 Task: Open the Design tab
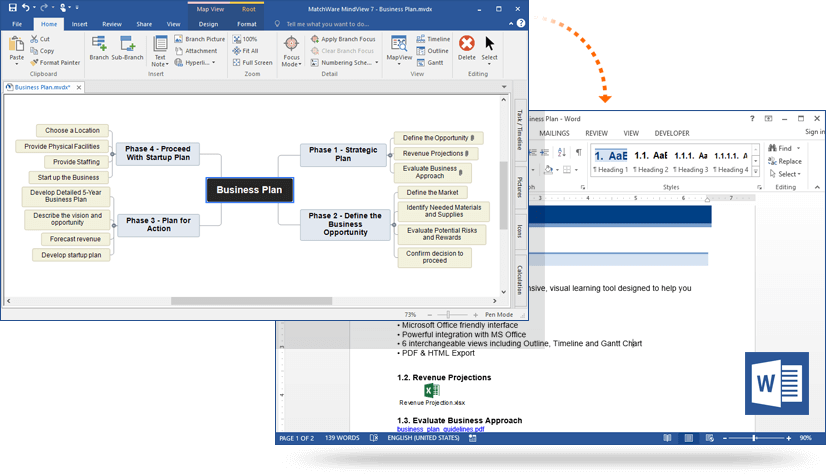tap(208, 24)
